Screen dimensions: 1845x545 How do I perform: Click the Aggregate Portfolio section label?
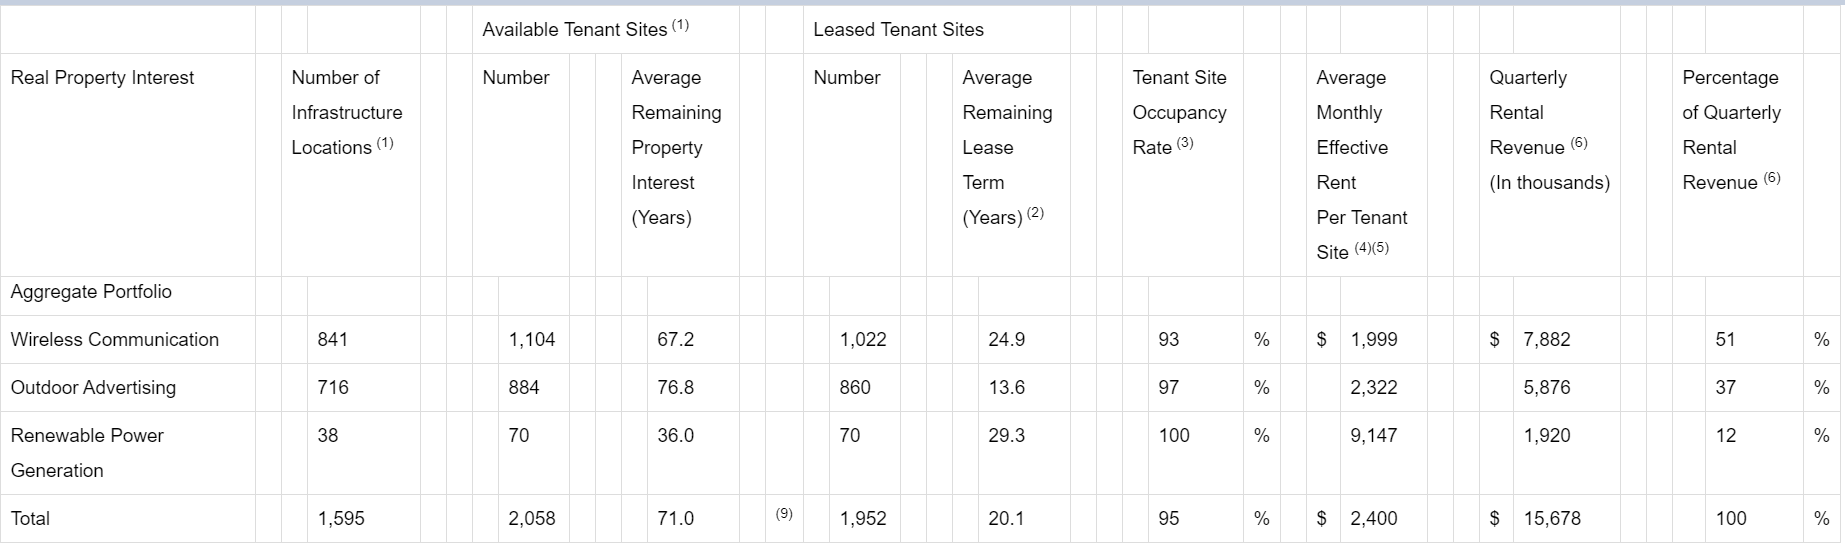click(x=91, y=292)
